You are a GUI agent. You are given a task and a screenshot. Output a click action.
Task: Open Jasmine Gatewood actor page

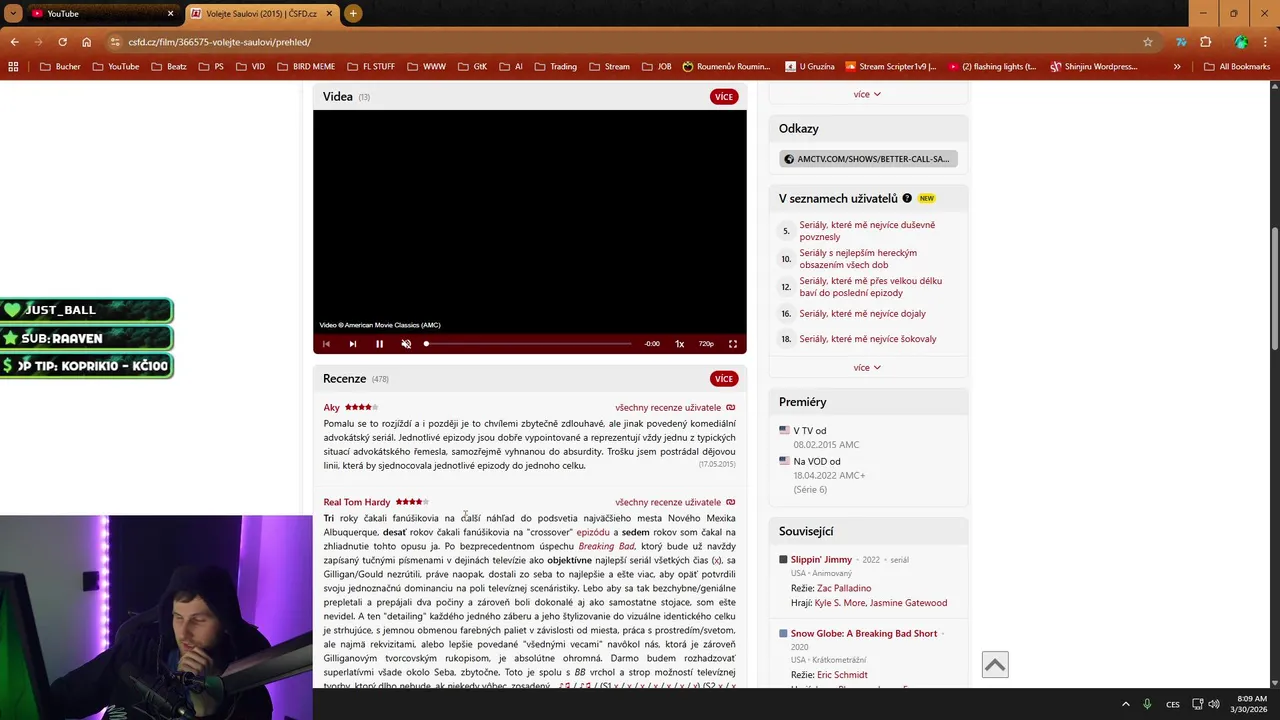coord(908,603)
